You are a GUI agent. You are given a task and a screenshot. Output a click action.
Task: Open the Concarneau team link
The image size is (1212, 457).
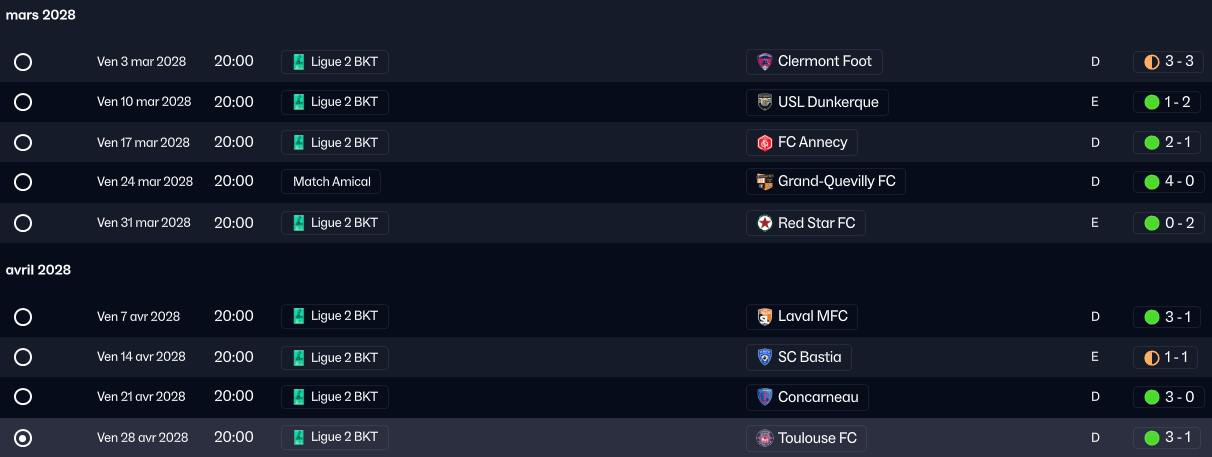point(808,397)
